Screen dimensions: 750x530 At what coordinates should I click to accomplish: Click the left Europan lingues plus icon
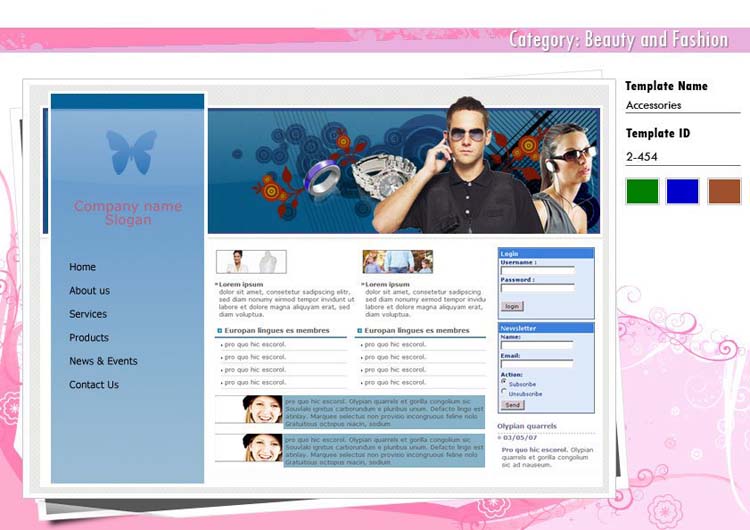click(219, 330)
